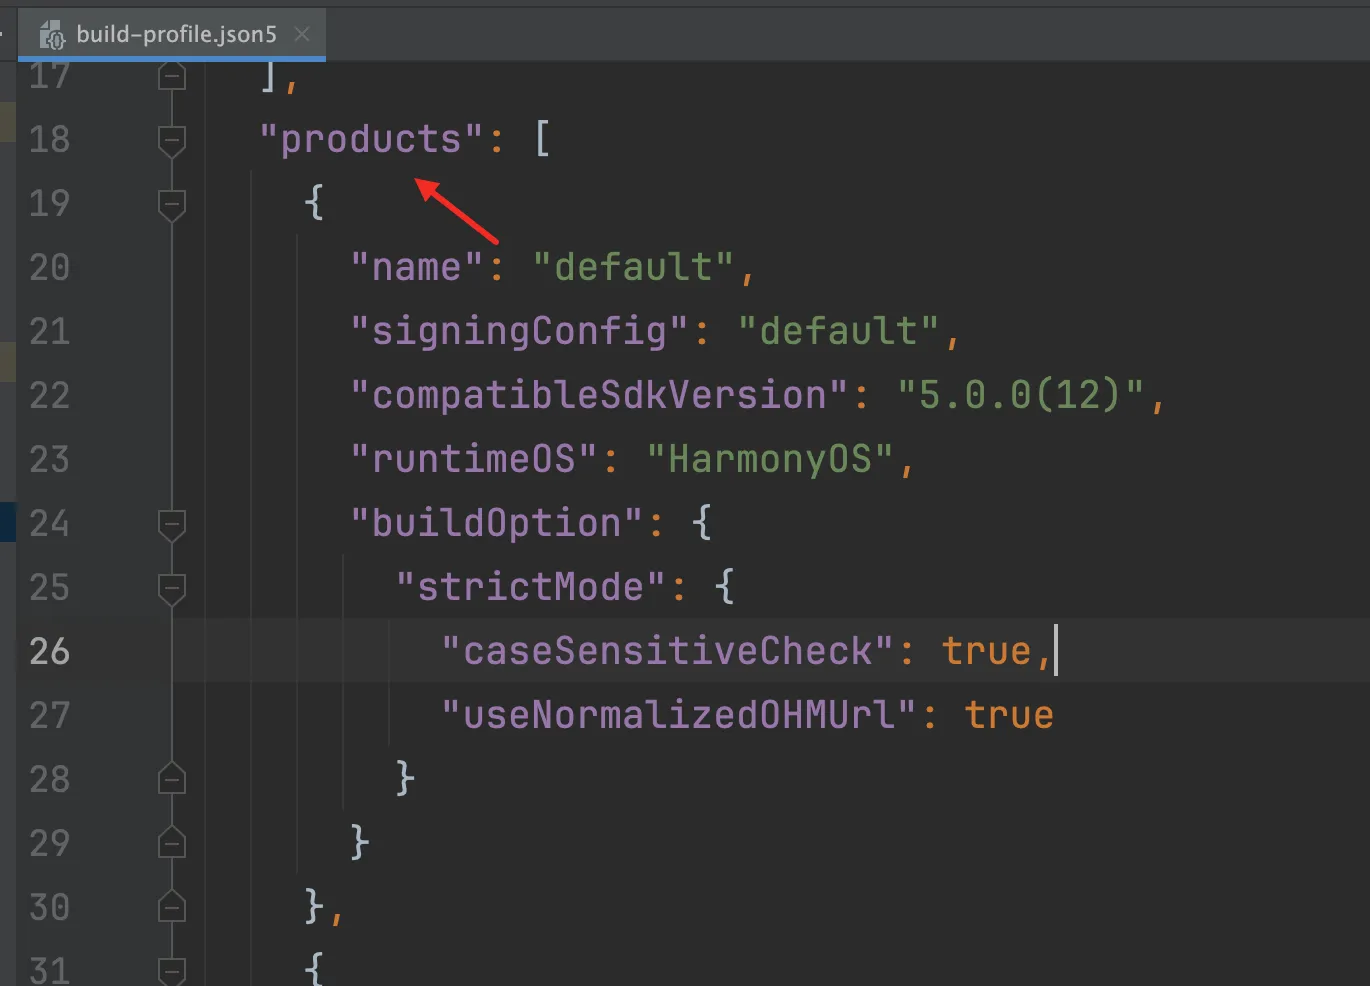Image resolution: width=1370 pixels, height=986 pixels.
Task: Click the build-profile.json5 file icon
Action: [x=52, y=35]
